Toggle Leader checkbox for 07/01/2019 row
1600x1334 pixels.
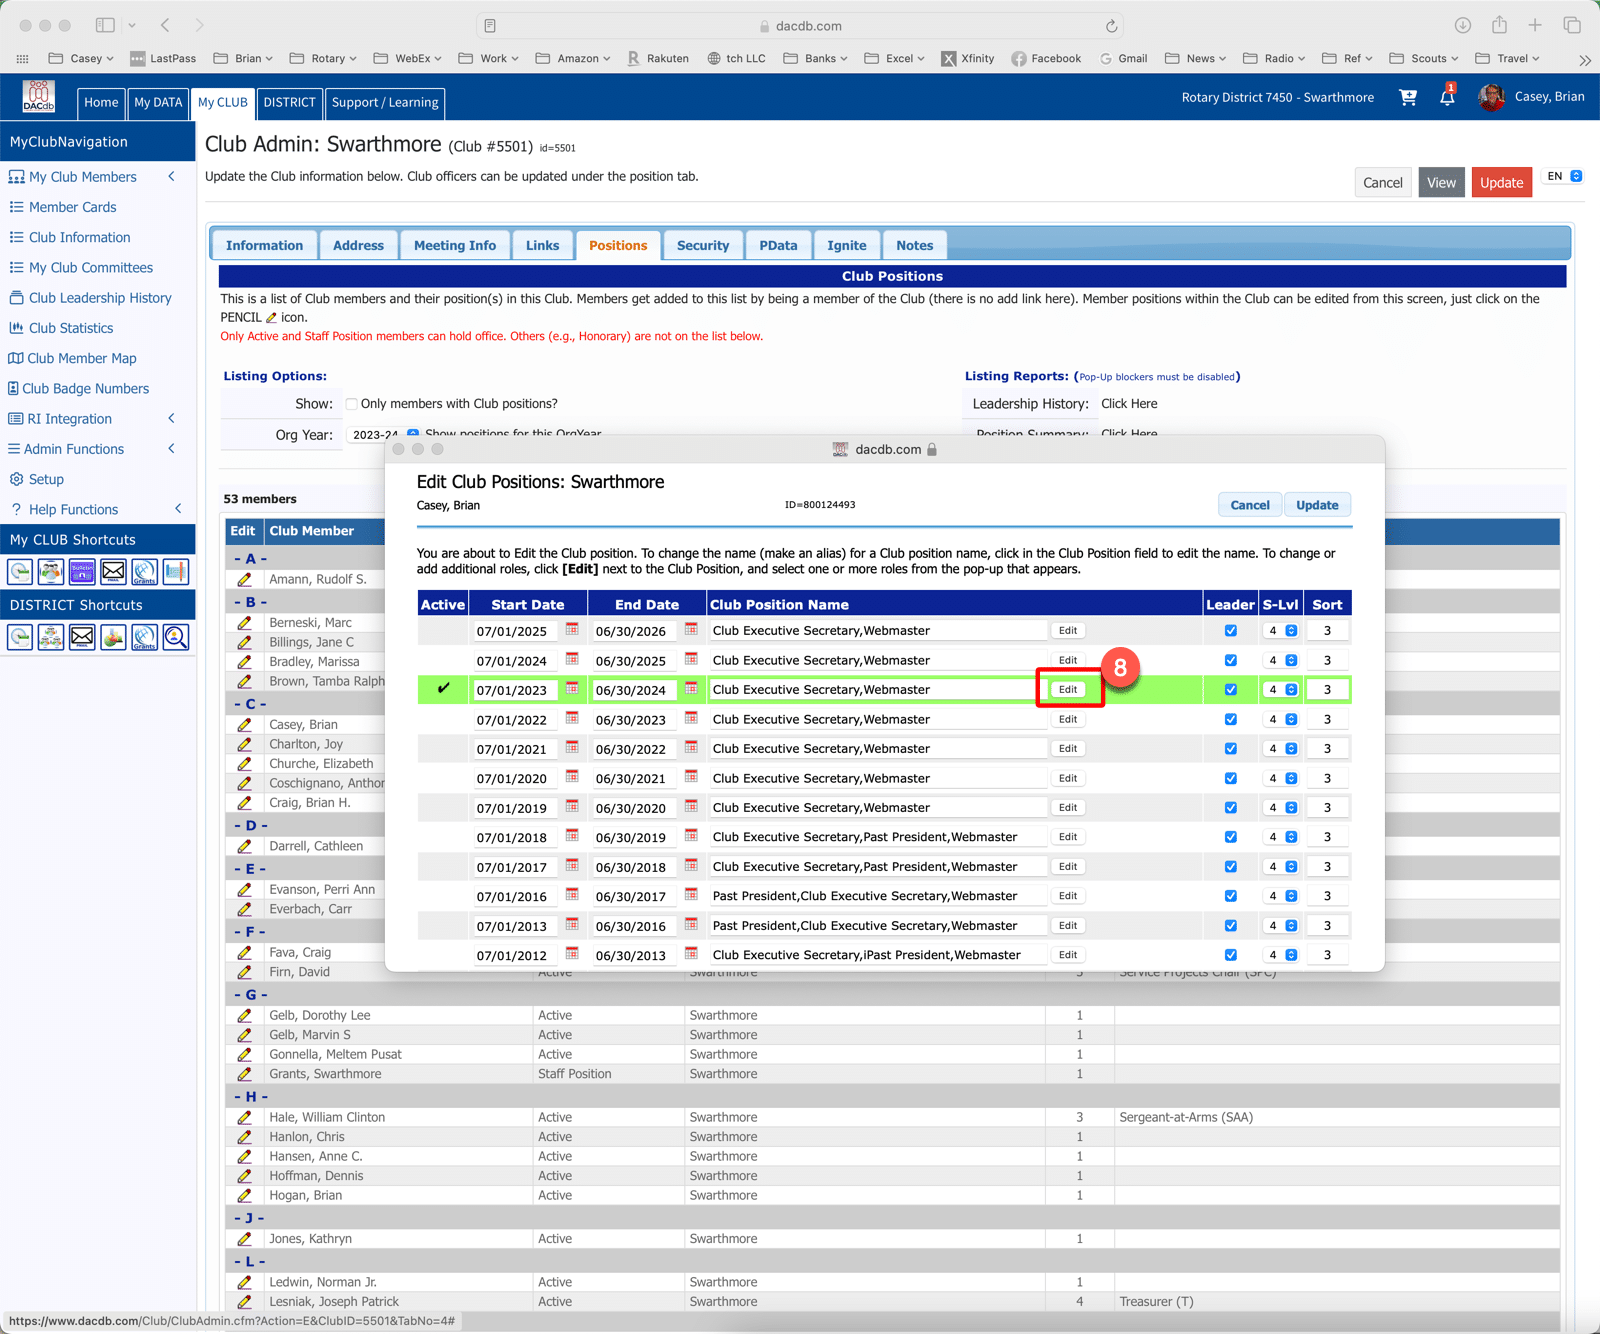(1231, 808)
